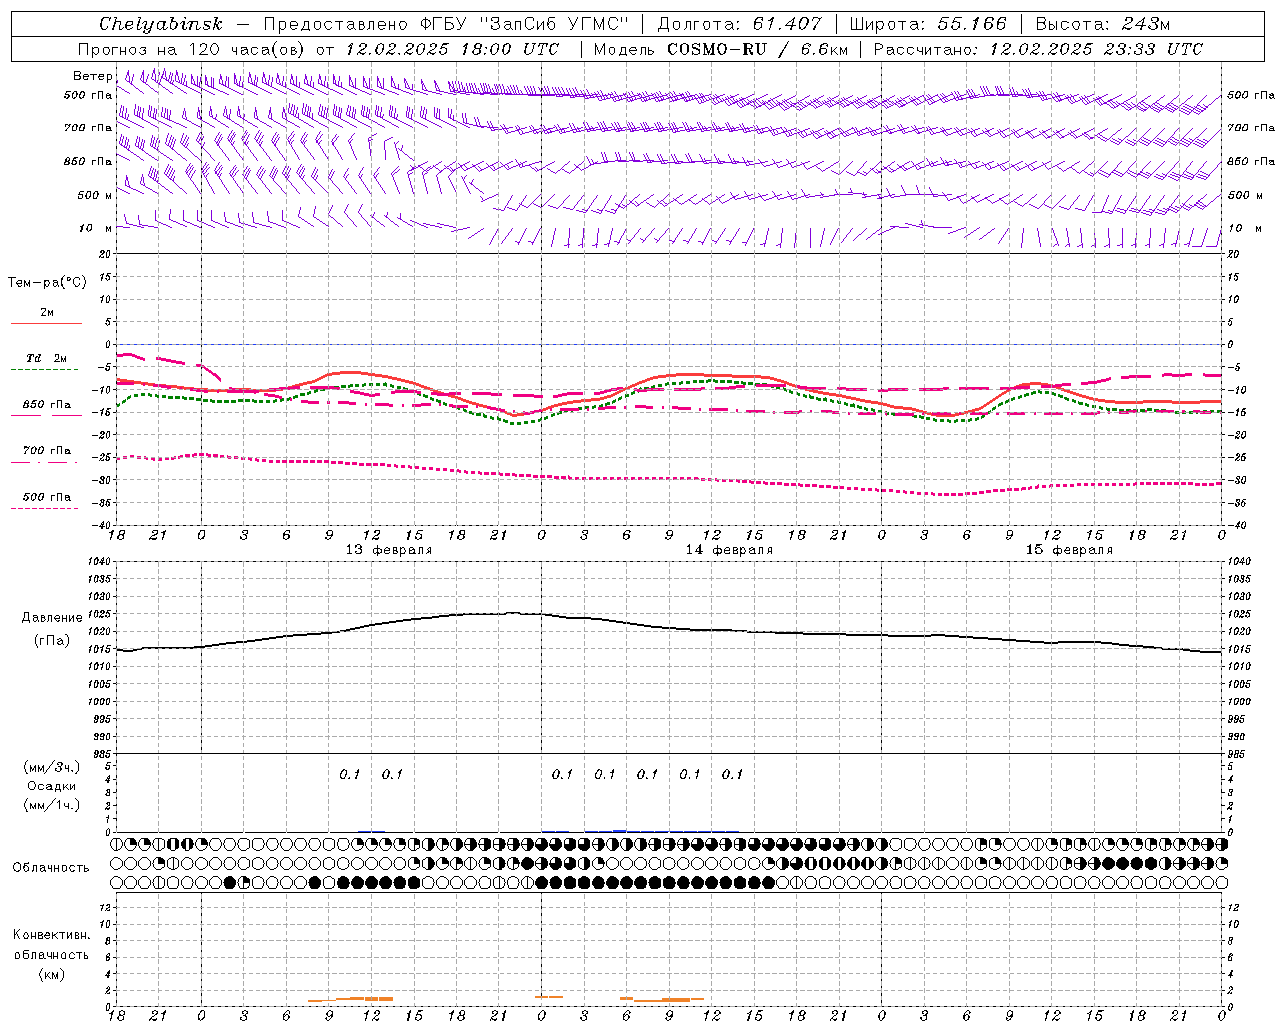Click the '15 февраля' date label
1280x1024 pixels.
(x=1069, y=550)
